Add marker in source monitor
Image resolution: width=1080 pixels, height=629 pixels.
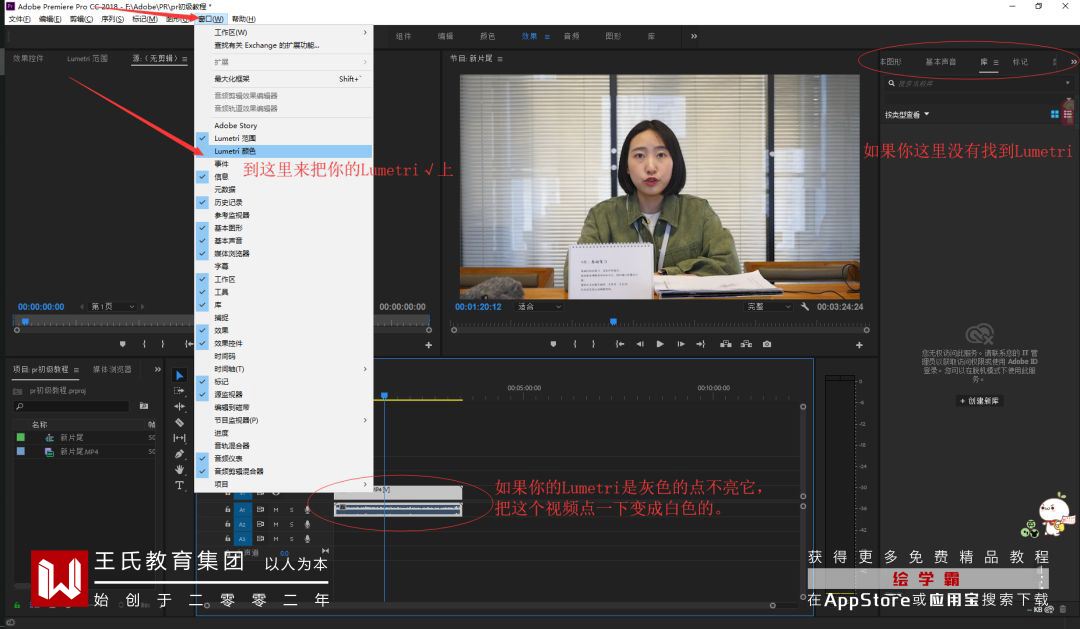(123, 344)
